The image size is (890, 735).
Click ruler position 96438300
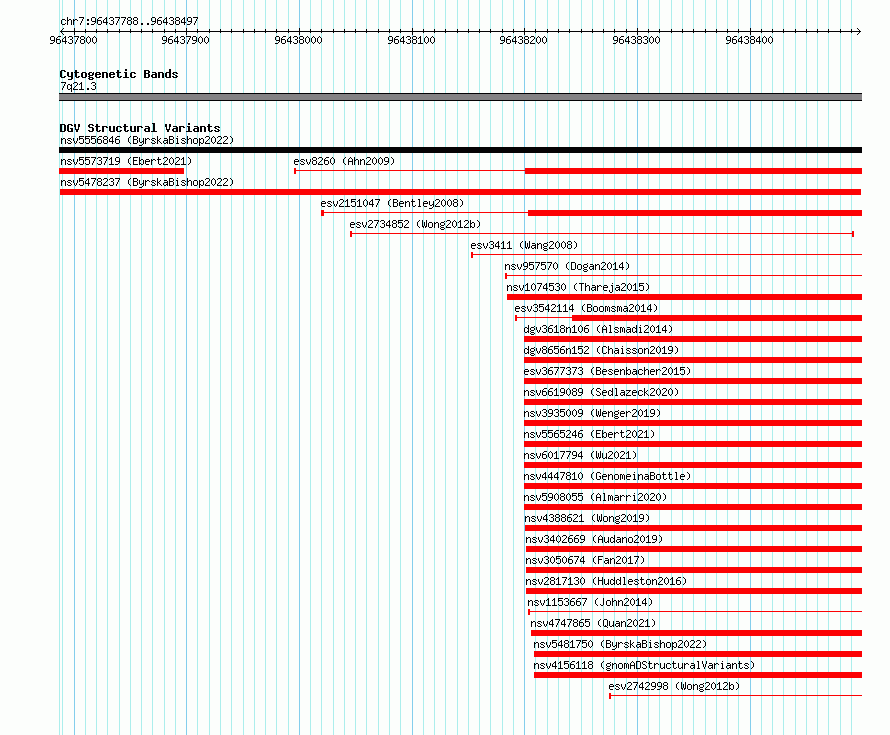point(636,40)
